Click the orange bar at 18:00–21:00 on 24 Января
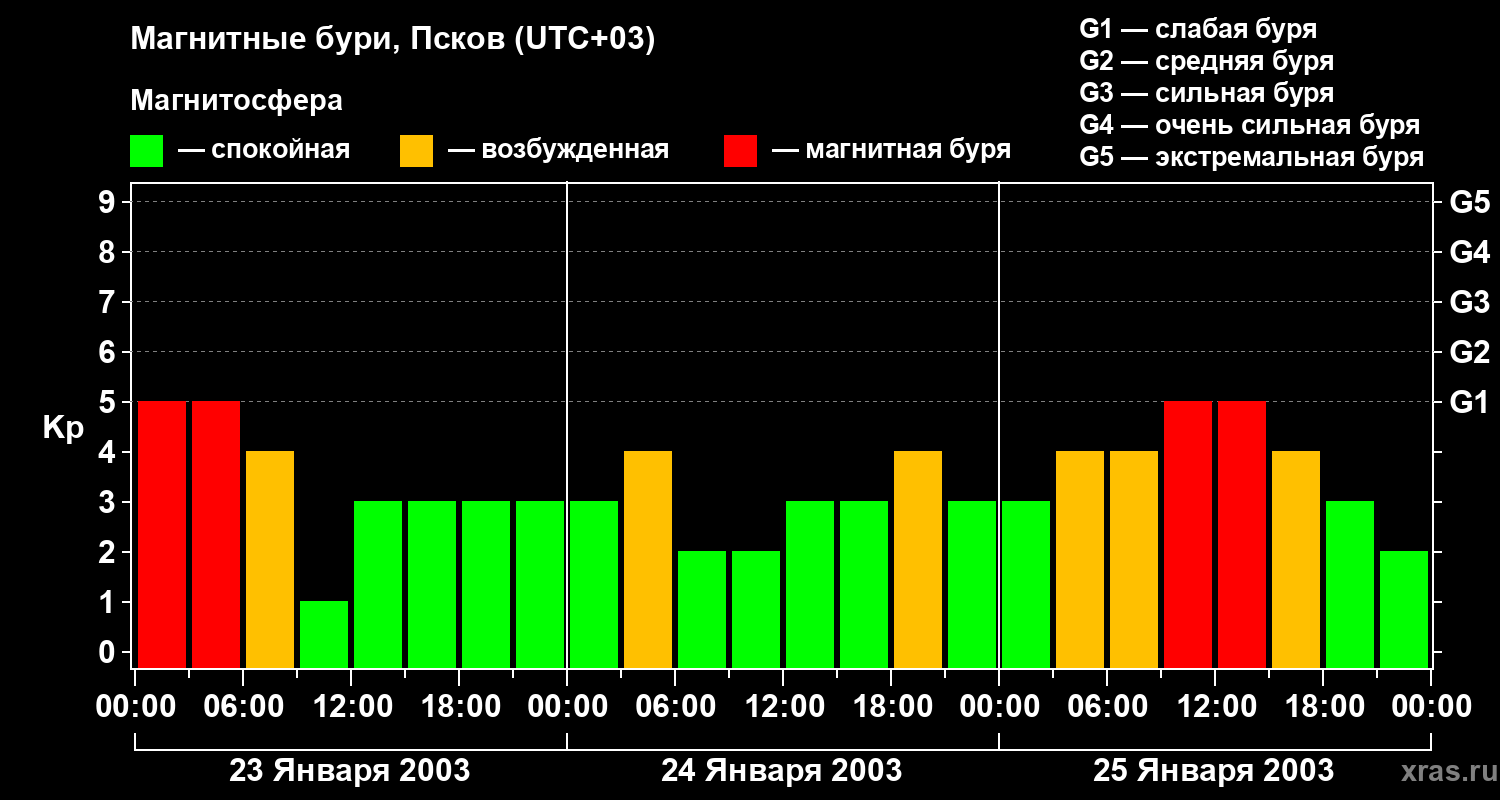 918,559
